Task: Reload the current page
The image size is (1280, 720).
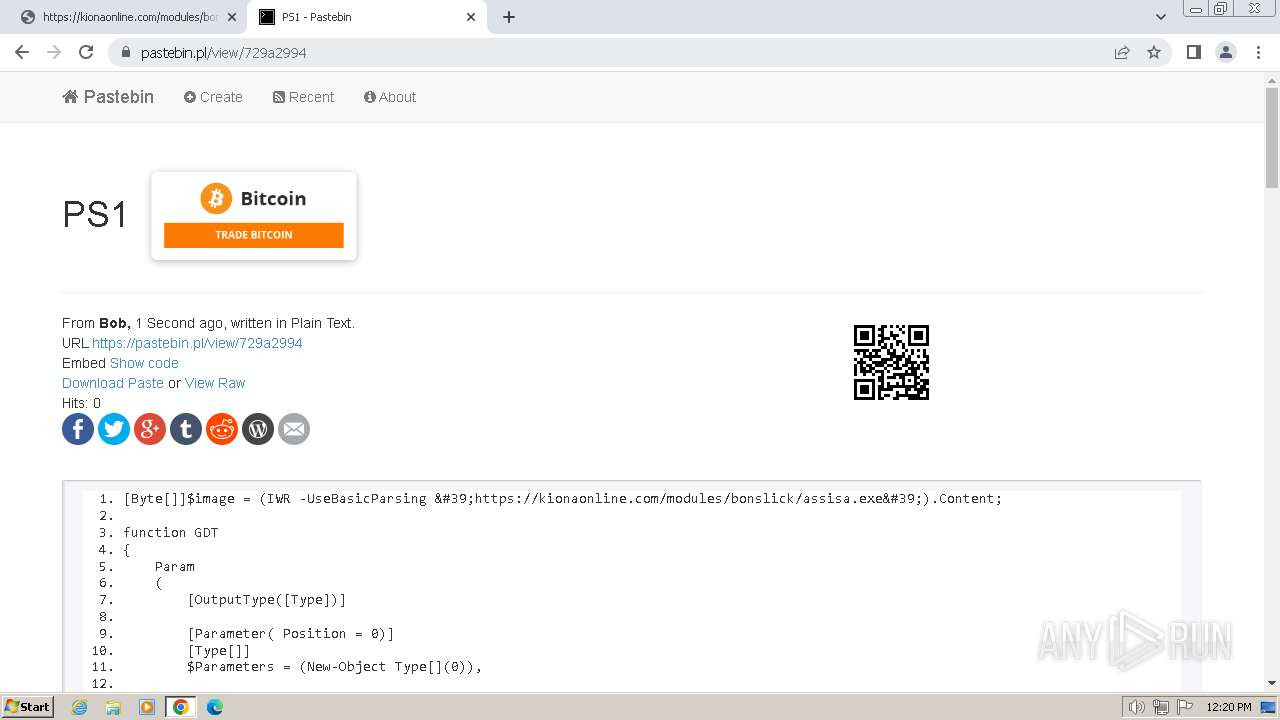Action: 86,52
